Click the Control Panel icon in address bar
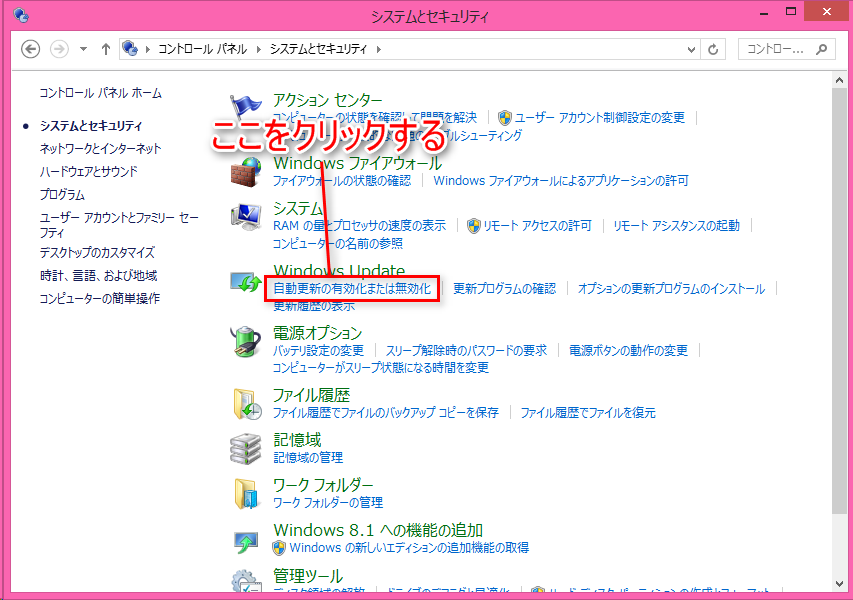 coord(130,48)
